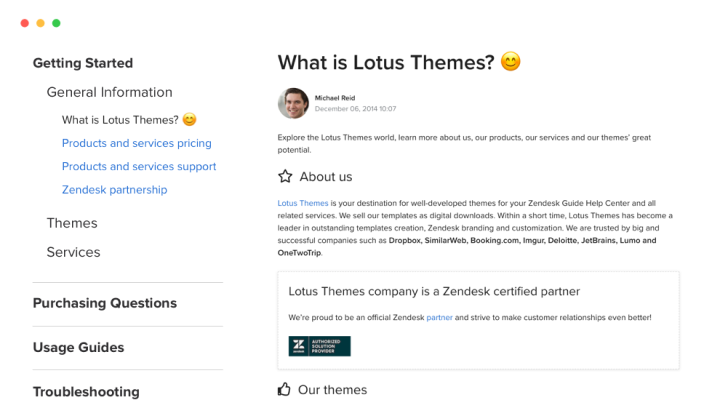Click the yellow minimize window button
Viewport: 720px width, 400px height.
[40, 23]
